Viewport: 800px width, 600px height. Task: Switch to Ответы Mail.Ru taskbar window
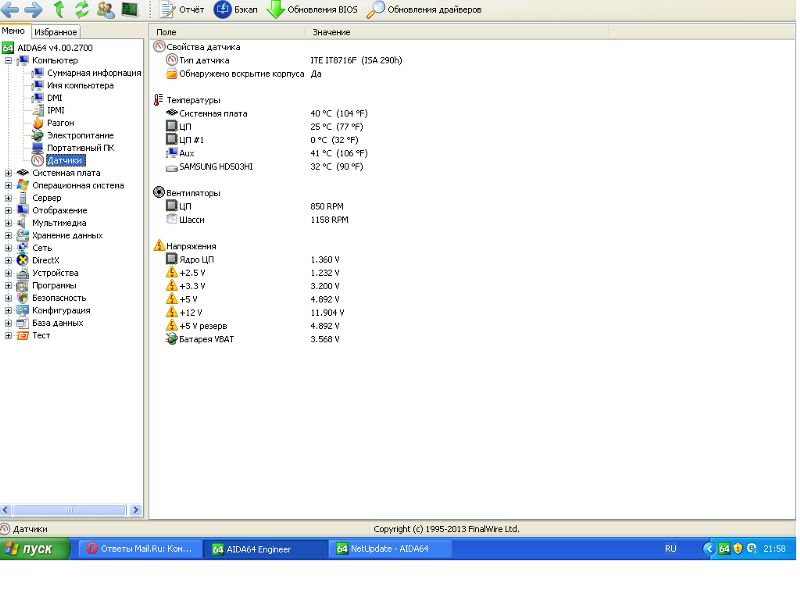pyautogui.click(x=140, y=549)
